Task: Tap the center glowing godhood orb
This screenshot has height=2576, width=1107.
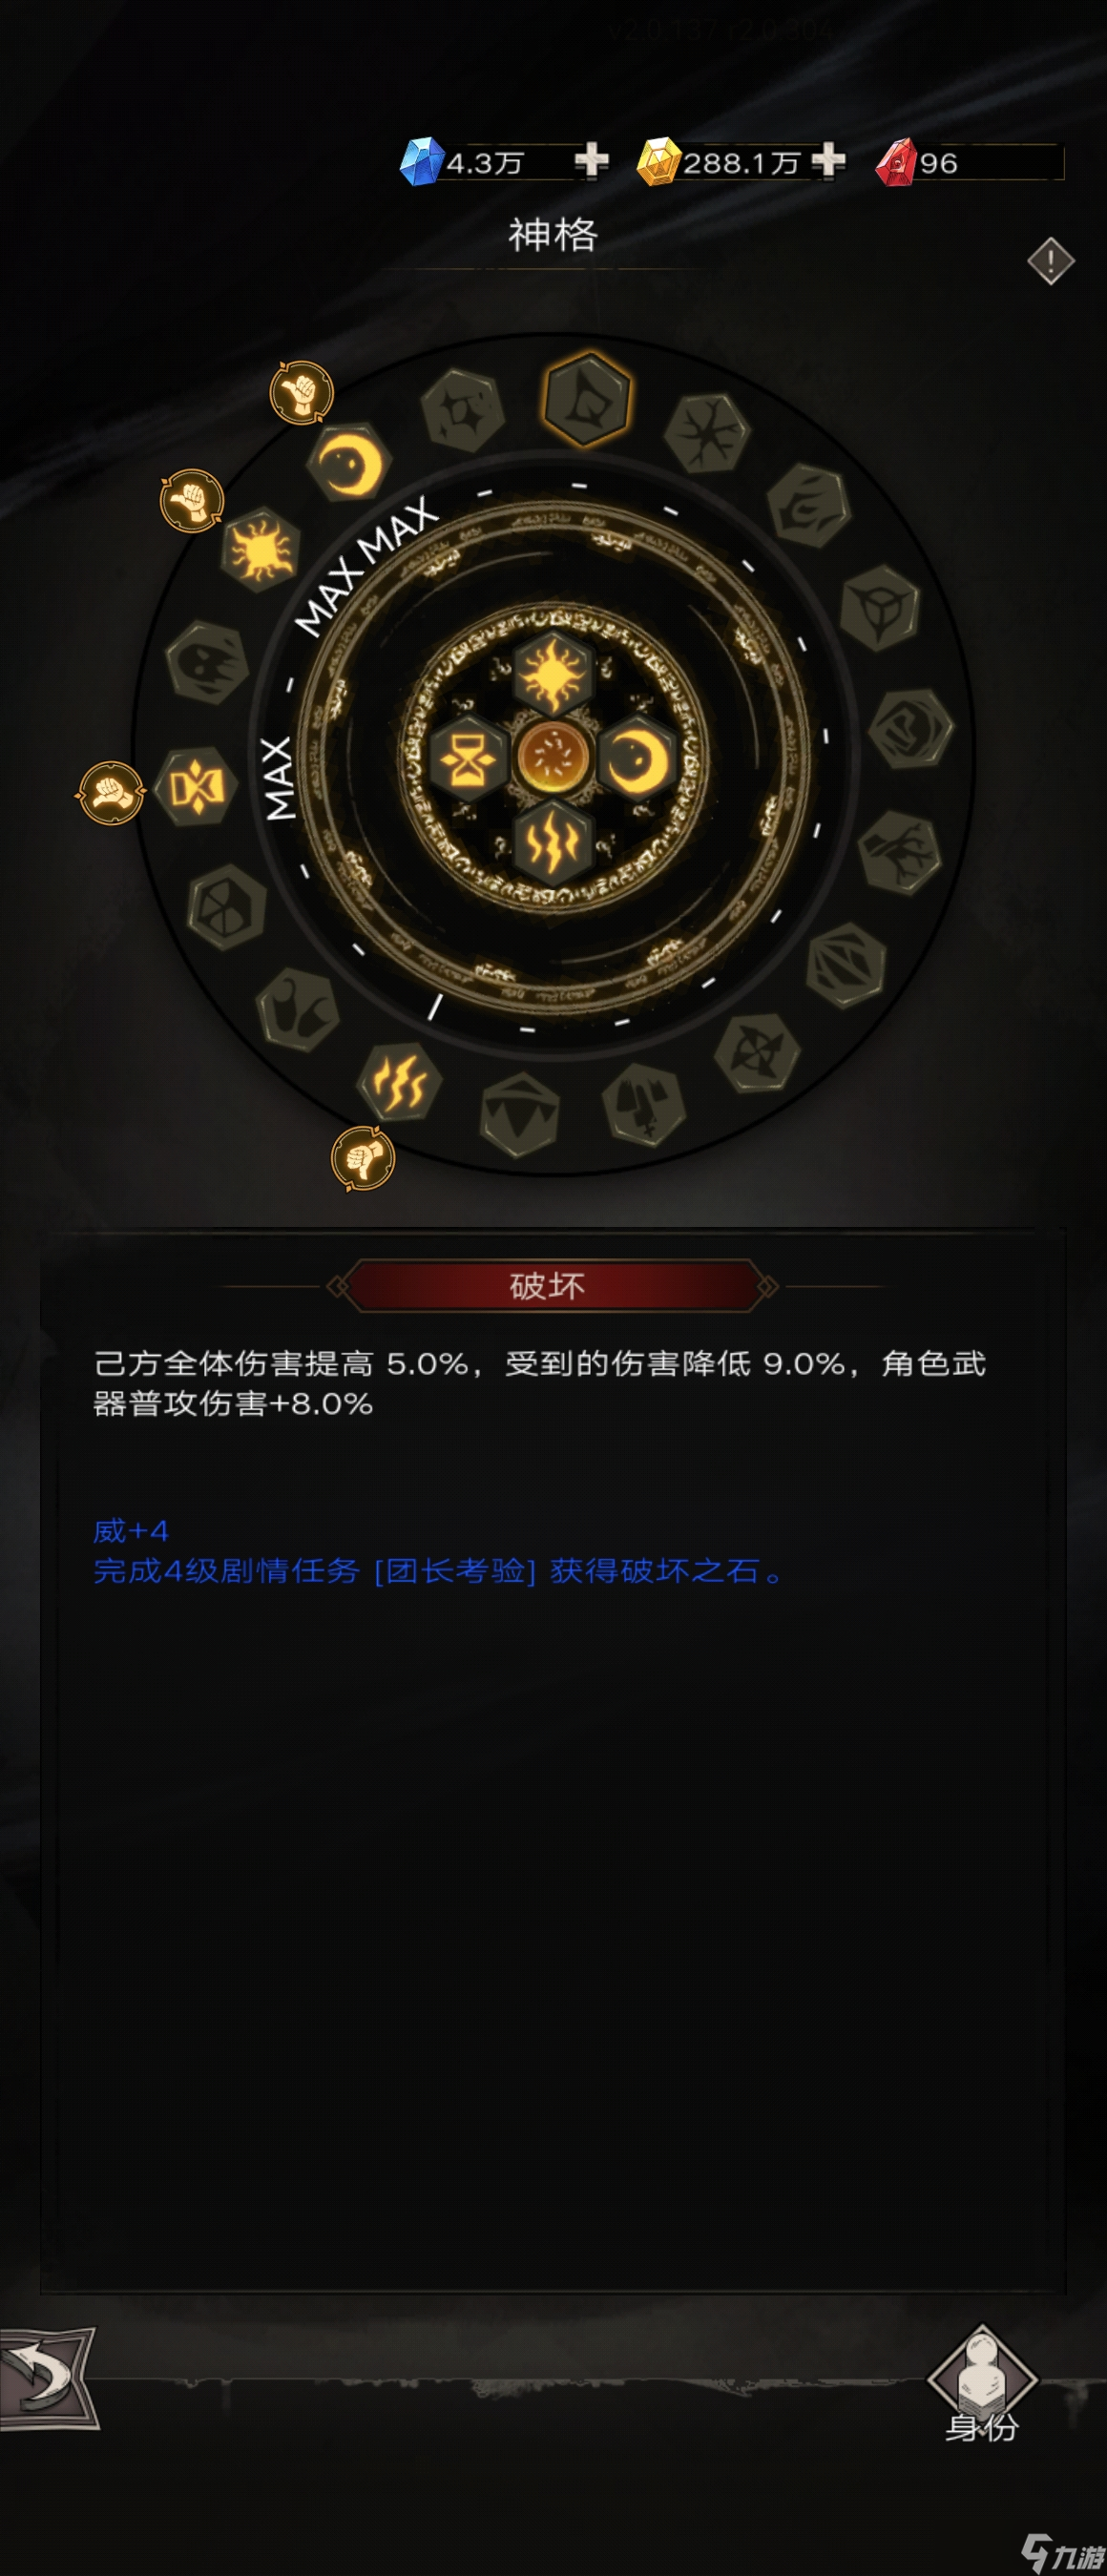Action: pyautogui.click(x=552, y=757)
